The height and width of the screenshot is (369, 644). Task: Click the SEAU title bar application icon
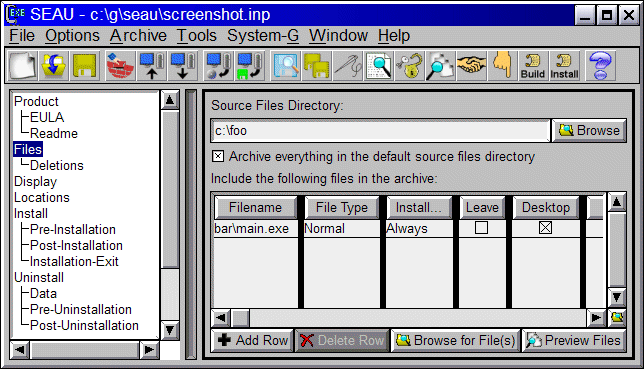tap(16, 14)
